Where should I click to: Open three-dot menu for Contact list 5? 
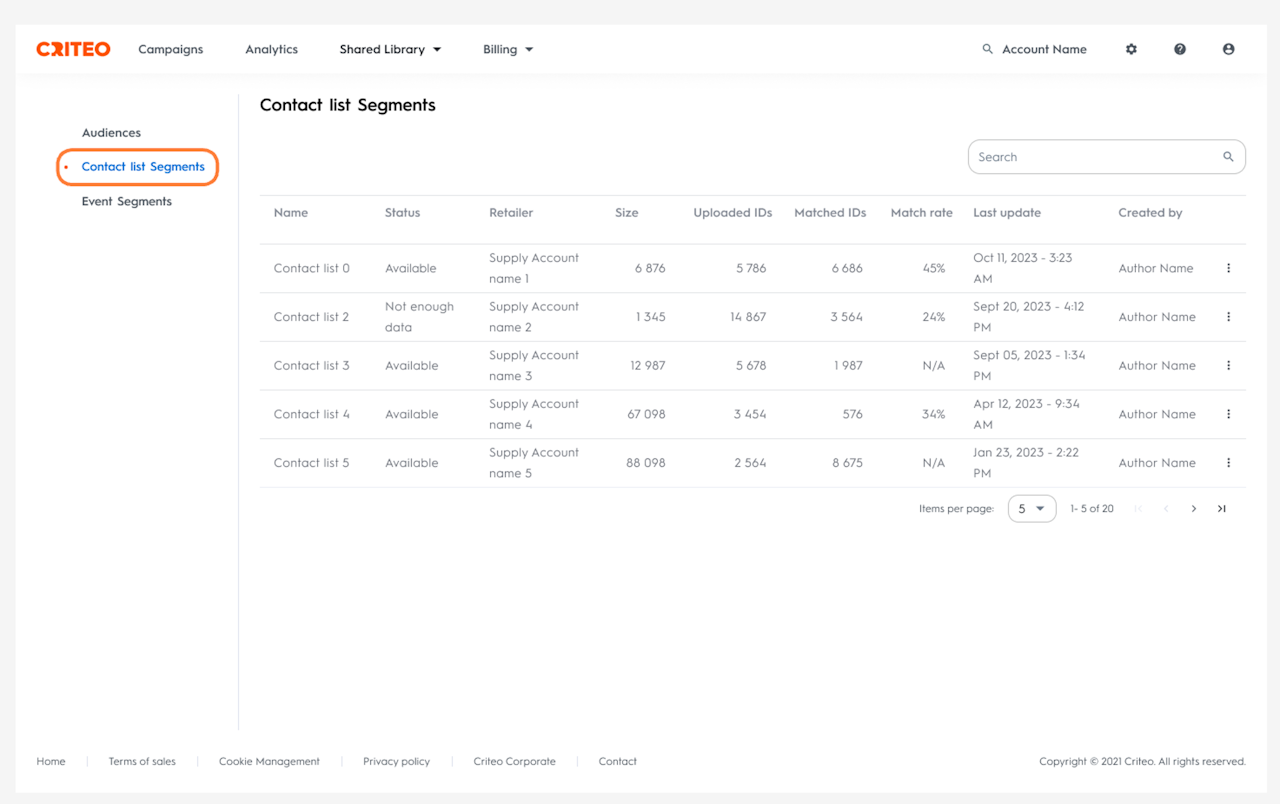tap(1228, 463)
